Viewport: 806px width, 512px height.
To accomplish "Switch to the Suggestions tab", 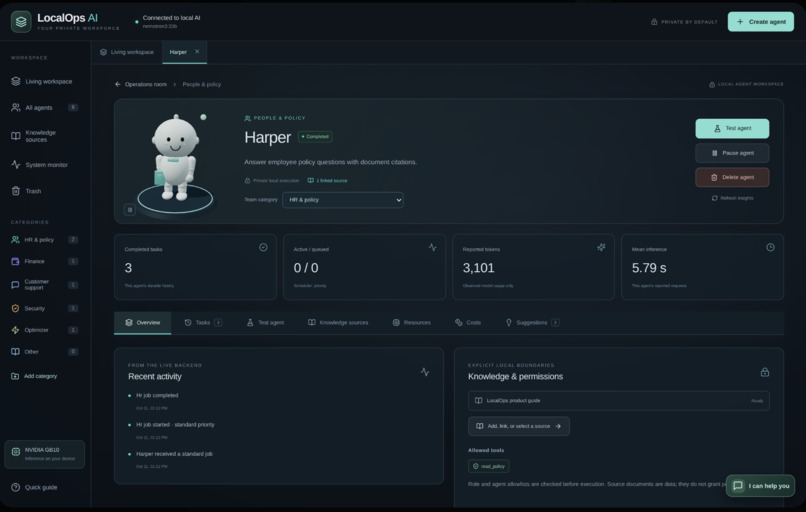I will pos(533,322).
